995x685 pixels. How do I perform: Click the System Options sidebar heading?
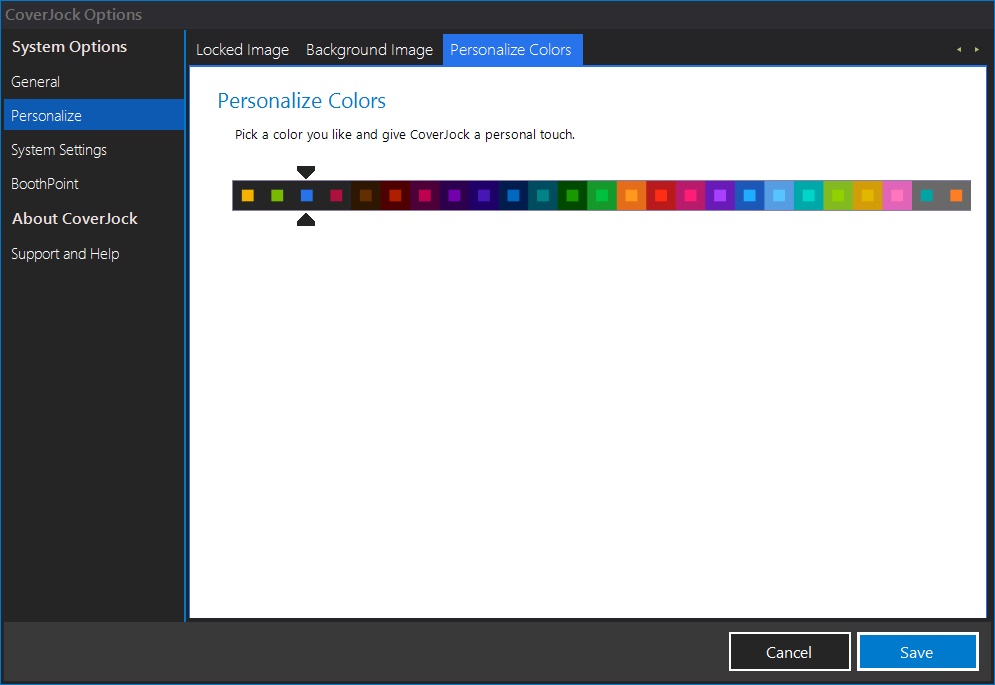(x=69, y=47)
